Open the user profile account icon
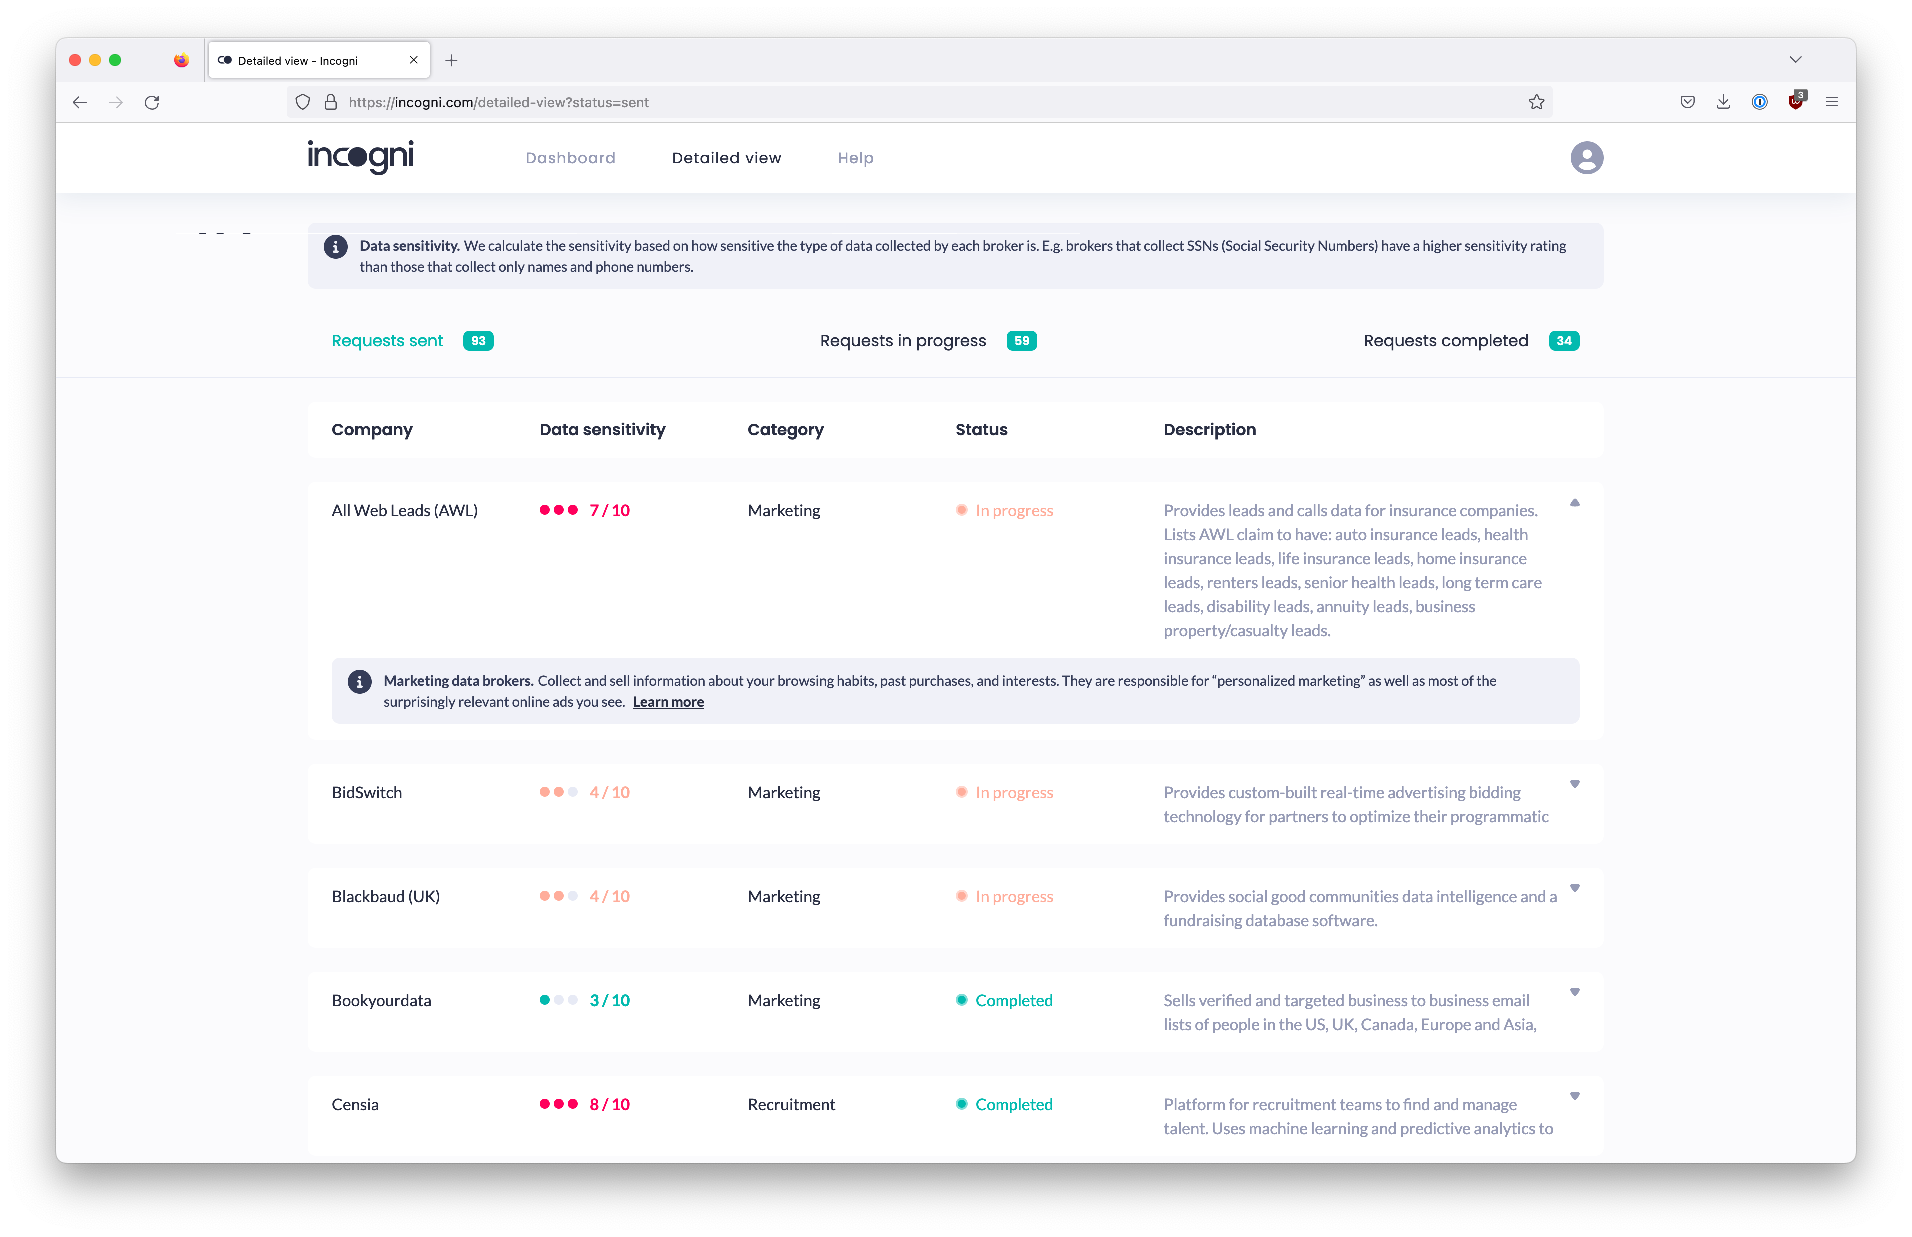The width and height of the screenshot is (1912, 1237). coord(1587,157)
